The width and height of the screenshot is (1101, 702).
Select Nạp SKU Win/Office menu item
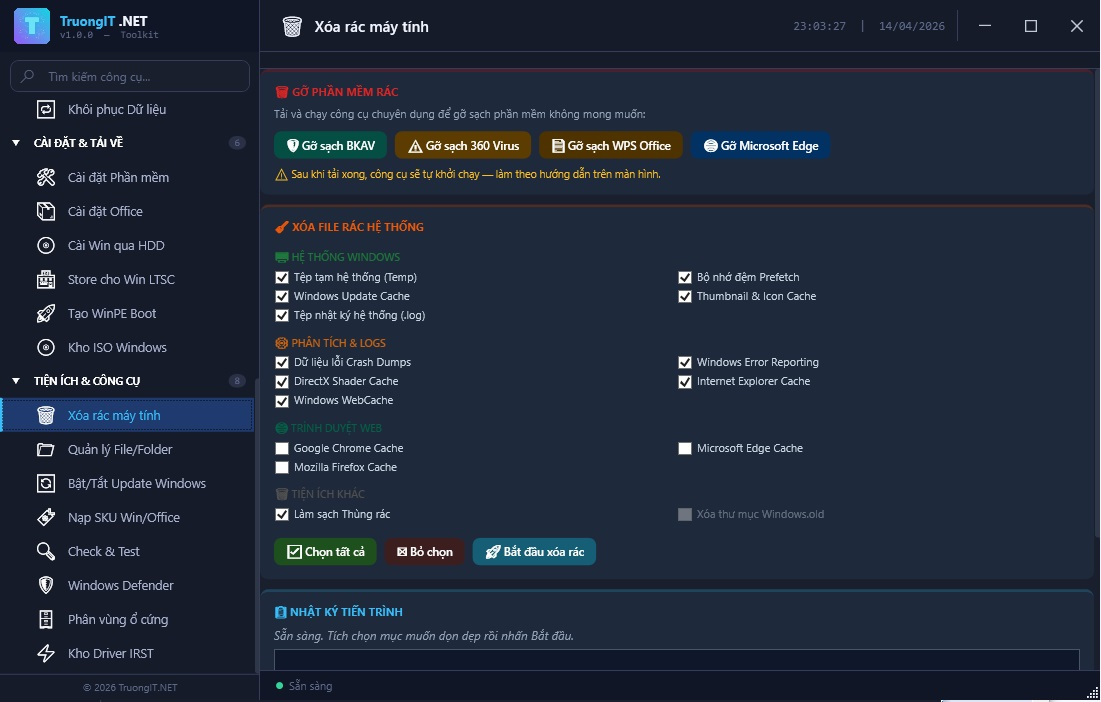click(123, 518)
